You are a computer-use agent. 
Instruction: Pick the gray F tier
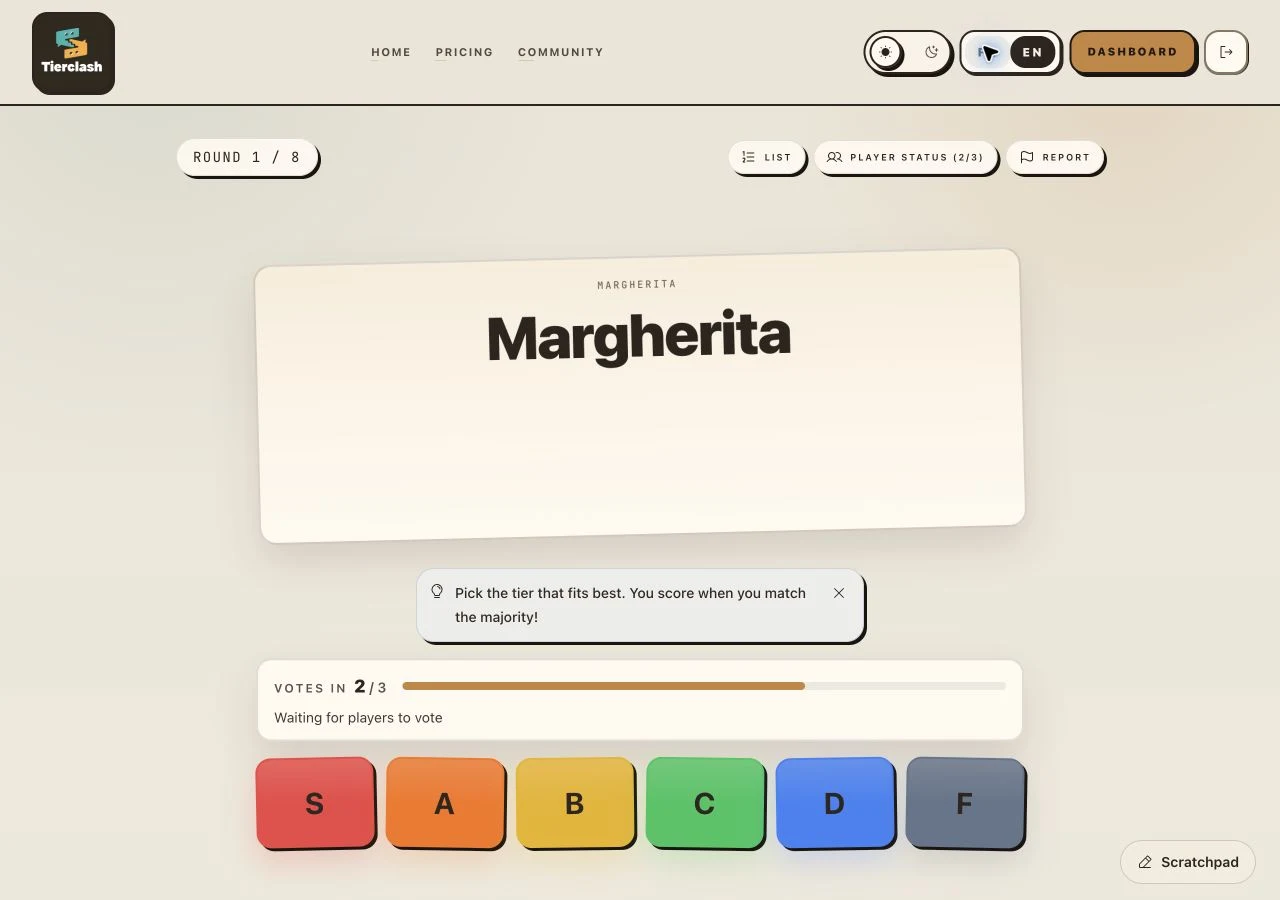[x=965, y=803]
